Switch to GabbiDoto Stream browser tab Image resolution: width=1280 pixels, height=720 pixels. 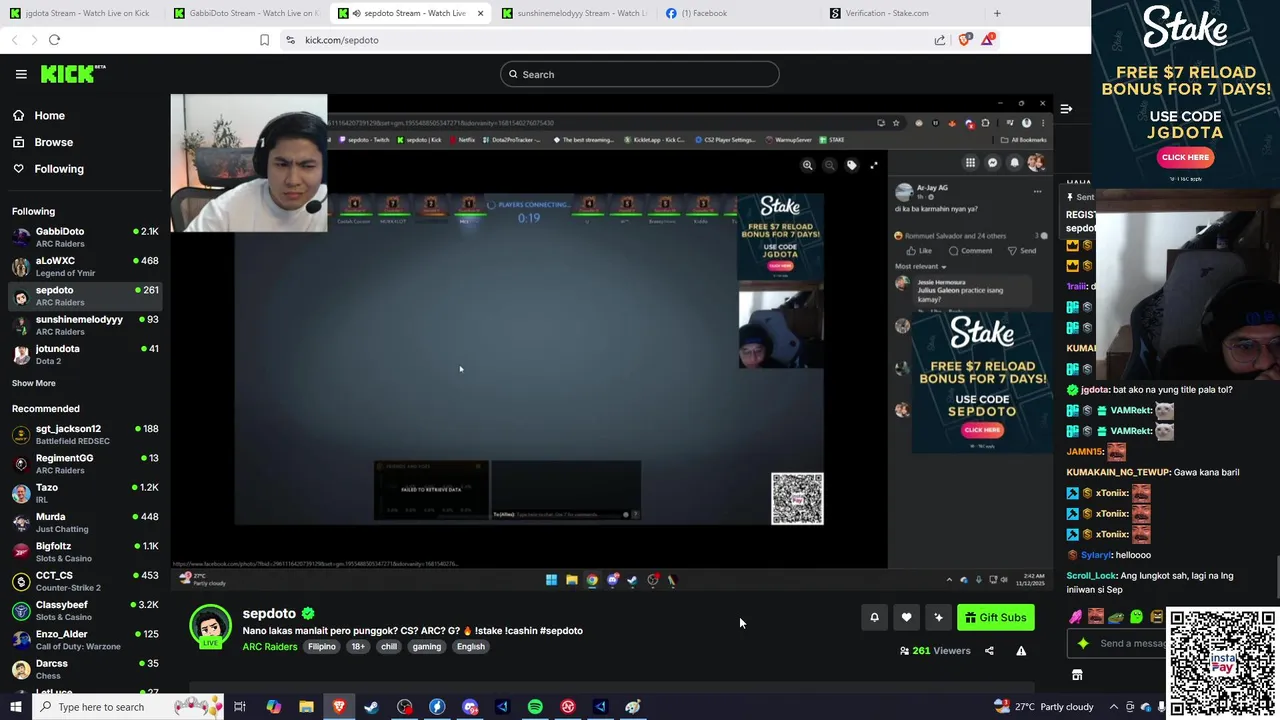(x=246, y=13)
